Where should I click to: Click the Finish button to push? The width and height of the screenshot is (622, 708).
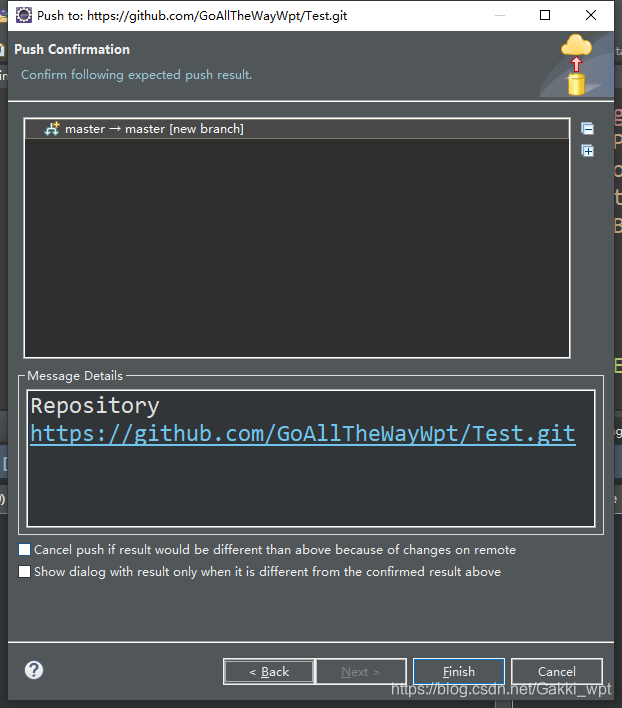click(459, 671)
